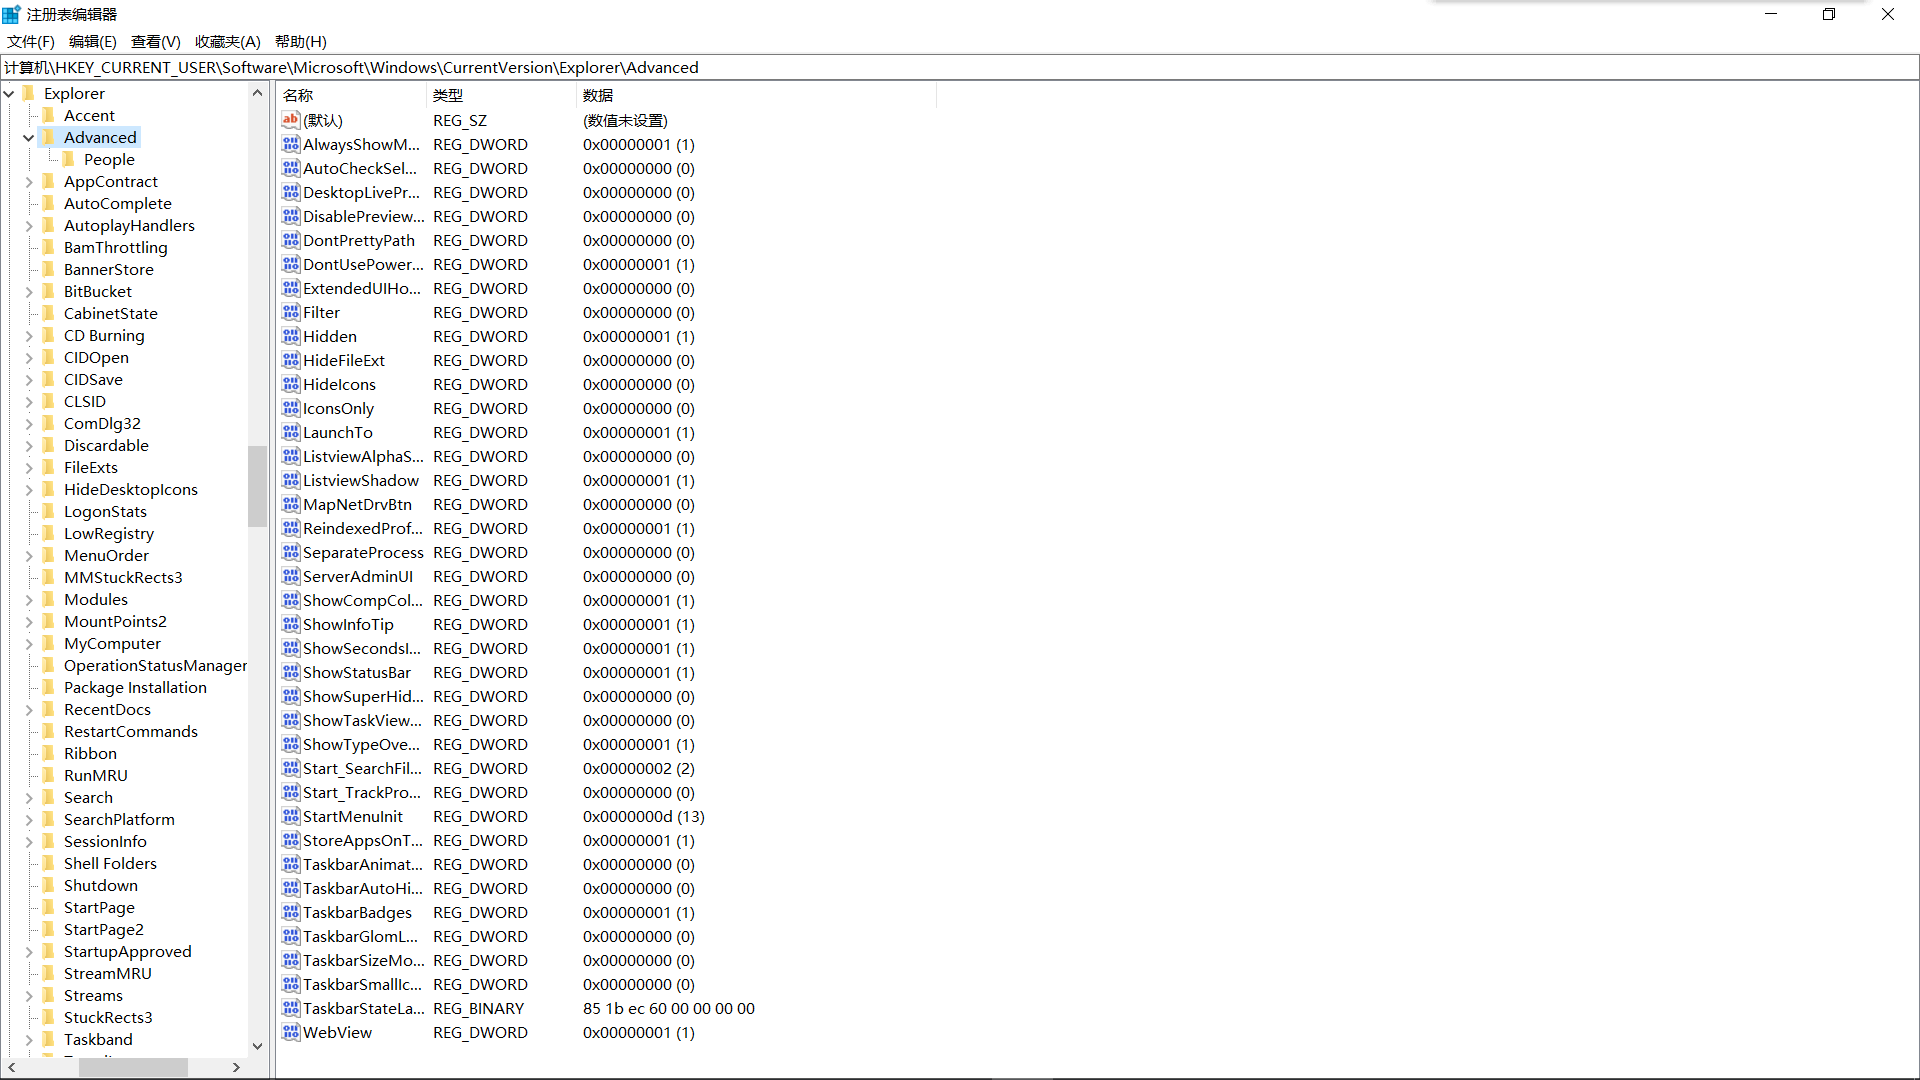
Task: Select the StuckRects3 key
Action: 108,1017
